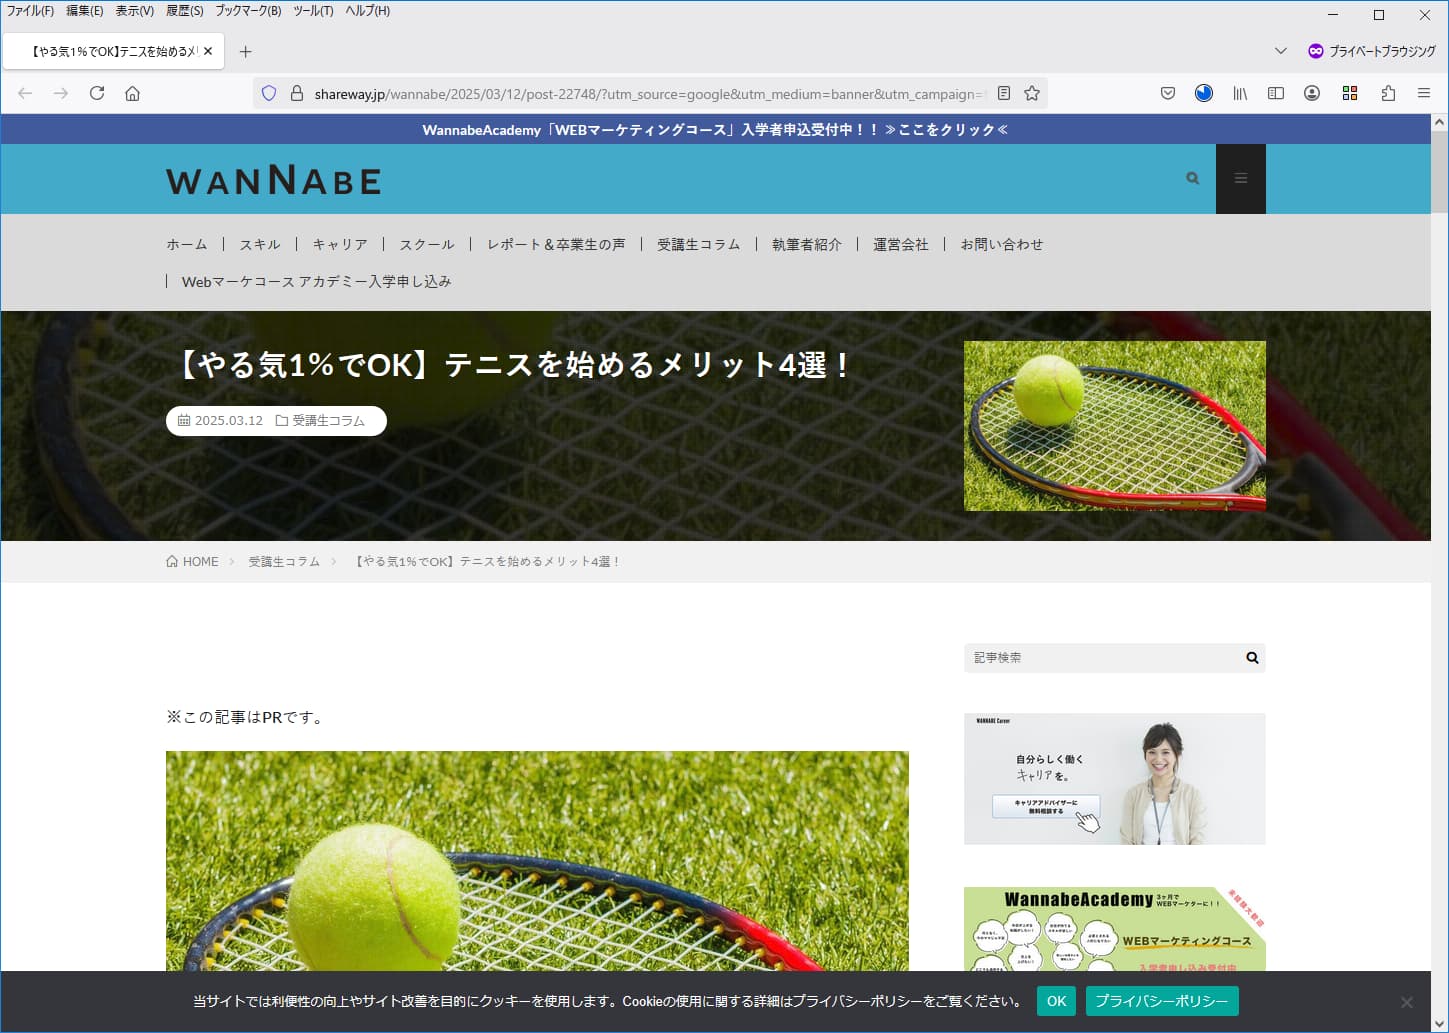Screen dimensions: 1449x1033
Task: Select the tennis article browser tab
Action: [x=113, y=51]
